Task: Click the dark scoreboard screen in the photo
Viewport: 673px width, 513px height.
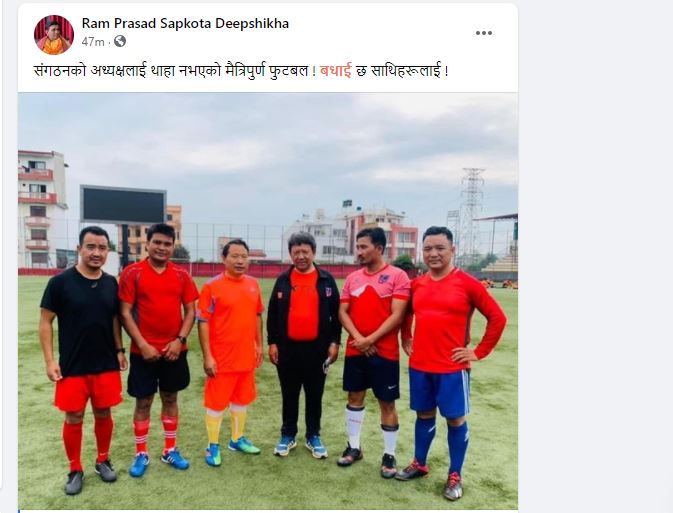Action: tap(123, 204)
